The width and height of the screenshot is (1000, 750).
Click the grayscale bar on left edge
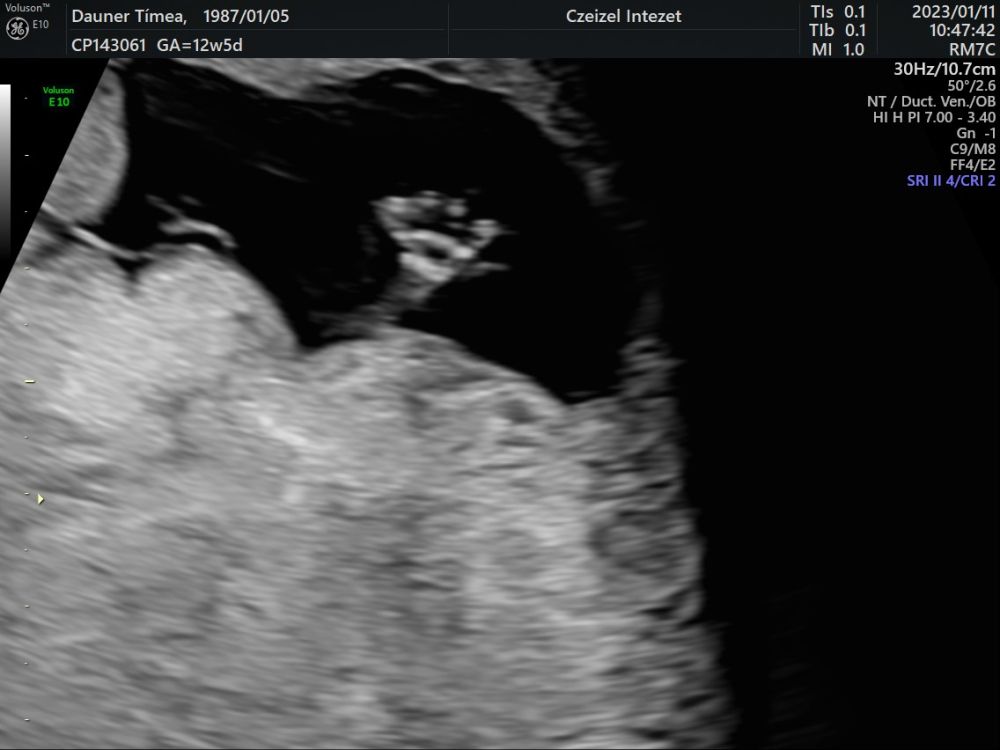pos(5,172)
